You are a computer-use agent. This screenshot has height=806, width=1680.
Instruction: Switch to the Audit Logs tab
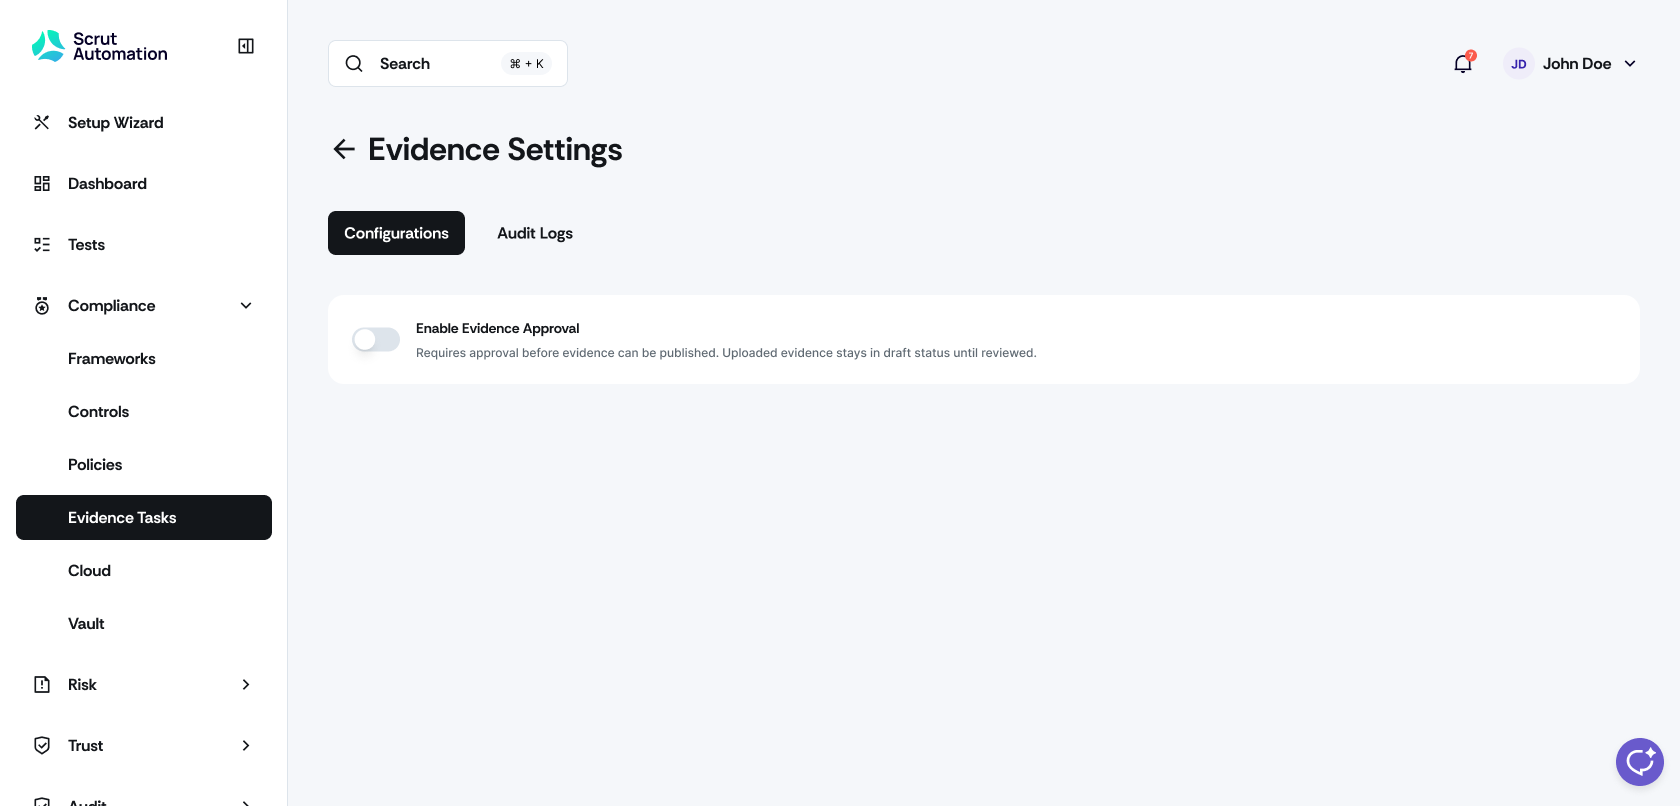click(535, 233)
